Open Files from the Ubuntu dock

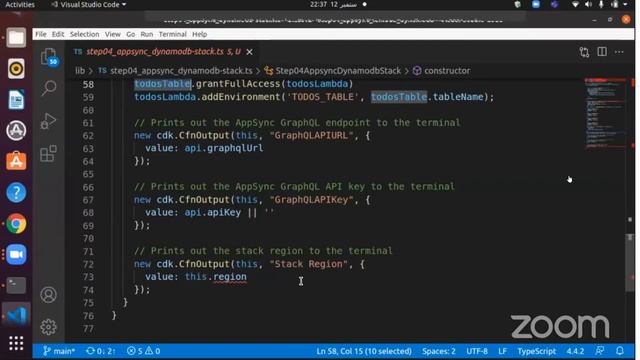(16, 38)
